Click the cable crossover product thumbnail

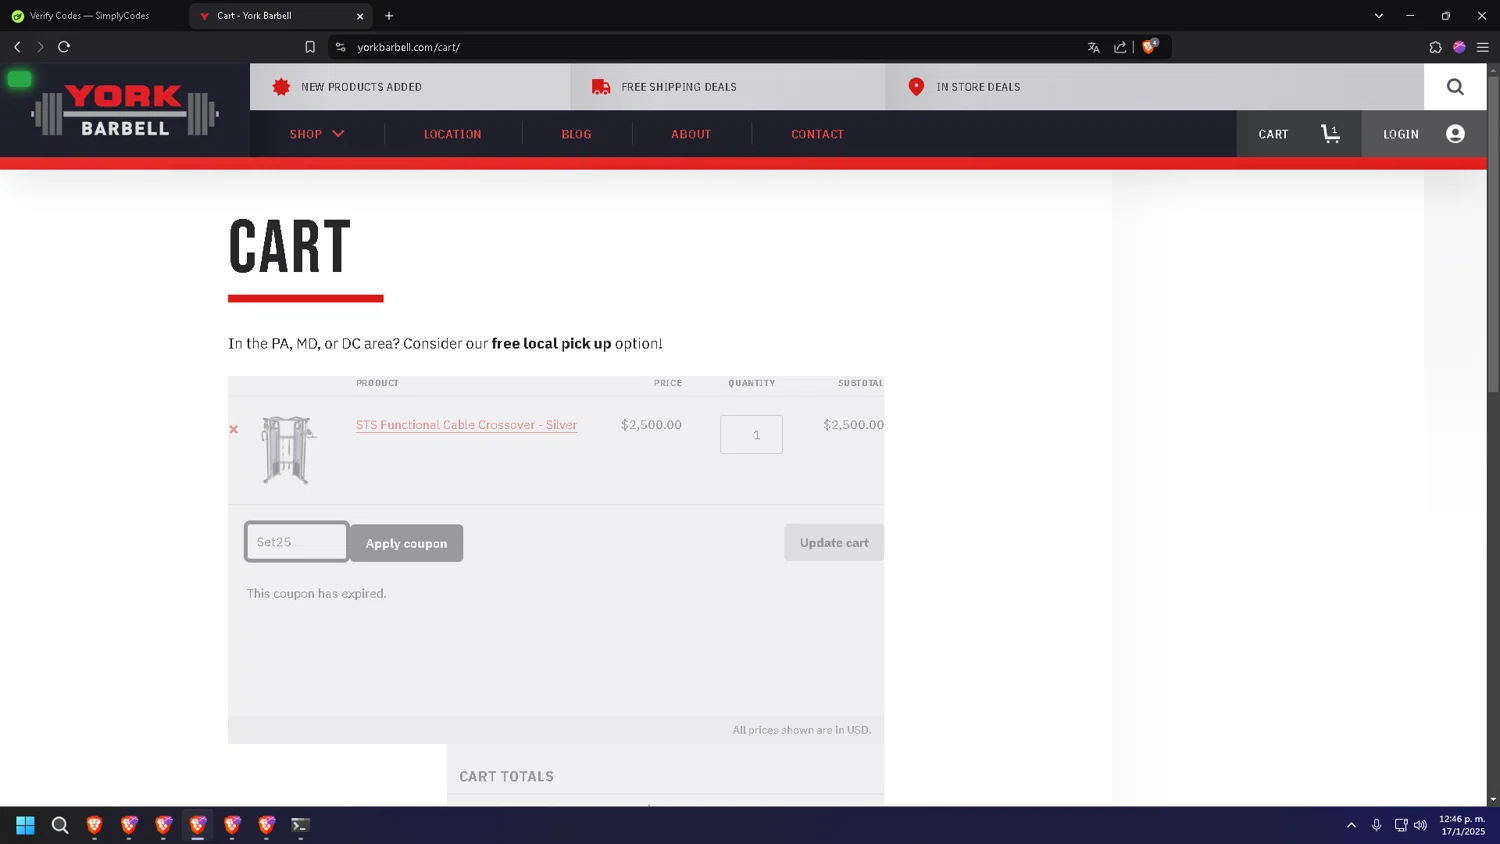tap(288, 450)
